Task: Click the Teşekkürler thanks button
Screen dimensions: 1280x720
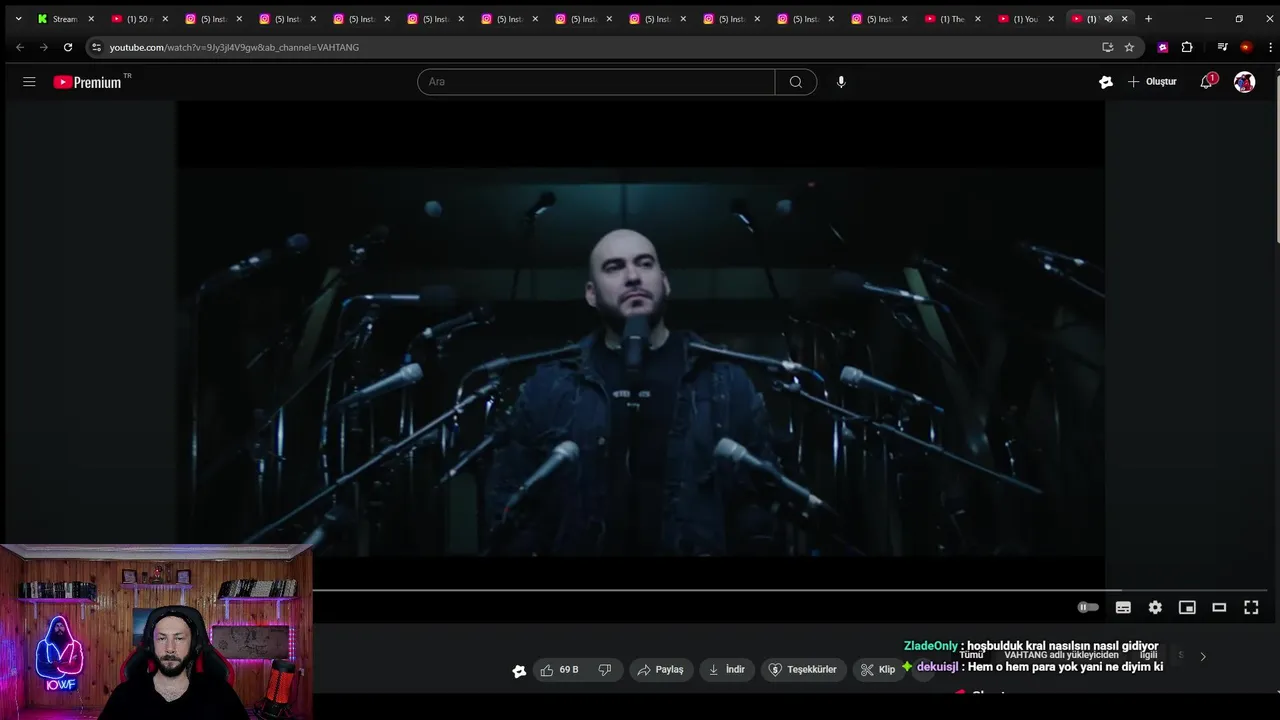Action: tap(803, 670)
